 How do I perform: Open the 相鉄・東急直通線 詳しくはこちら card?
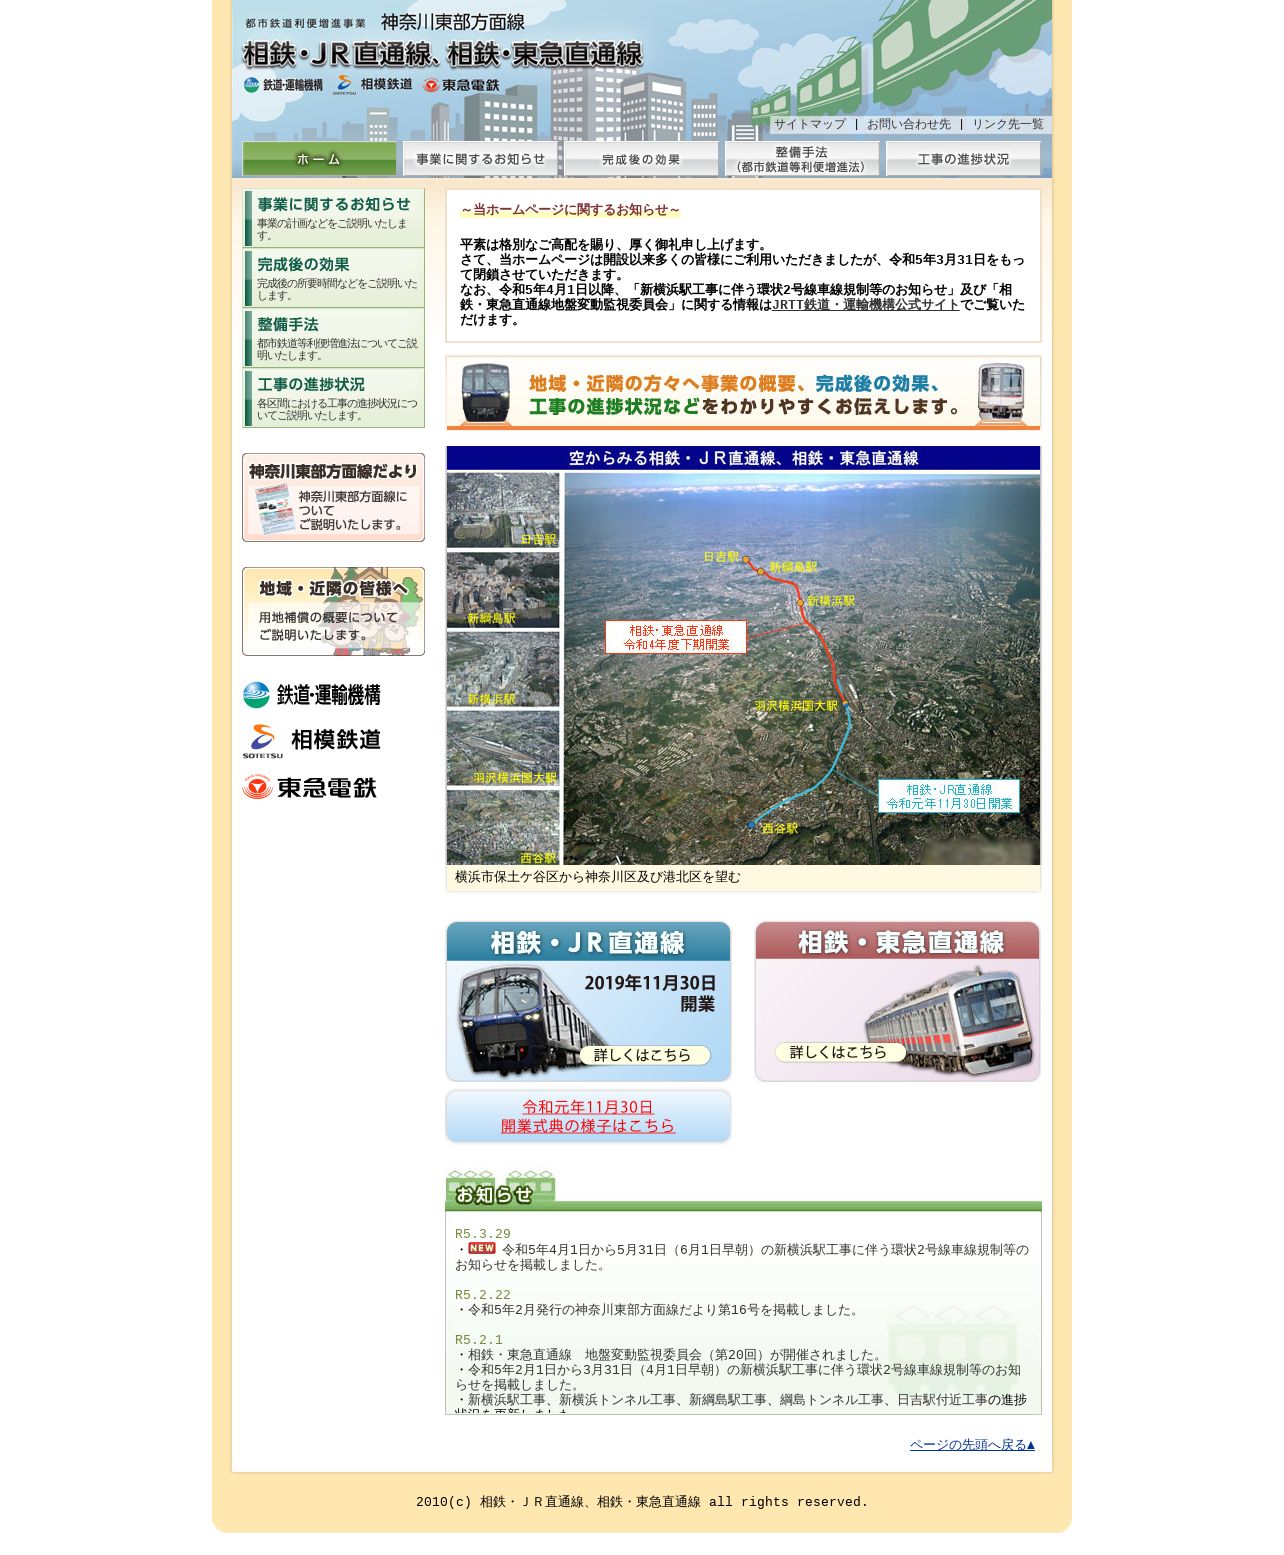coord(897,1001)
